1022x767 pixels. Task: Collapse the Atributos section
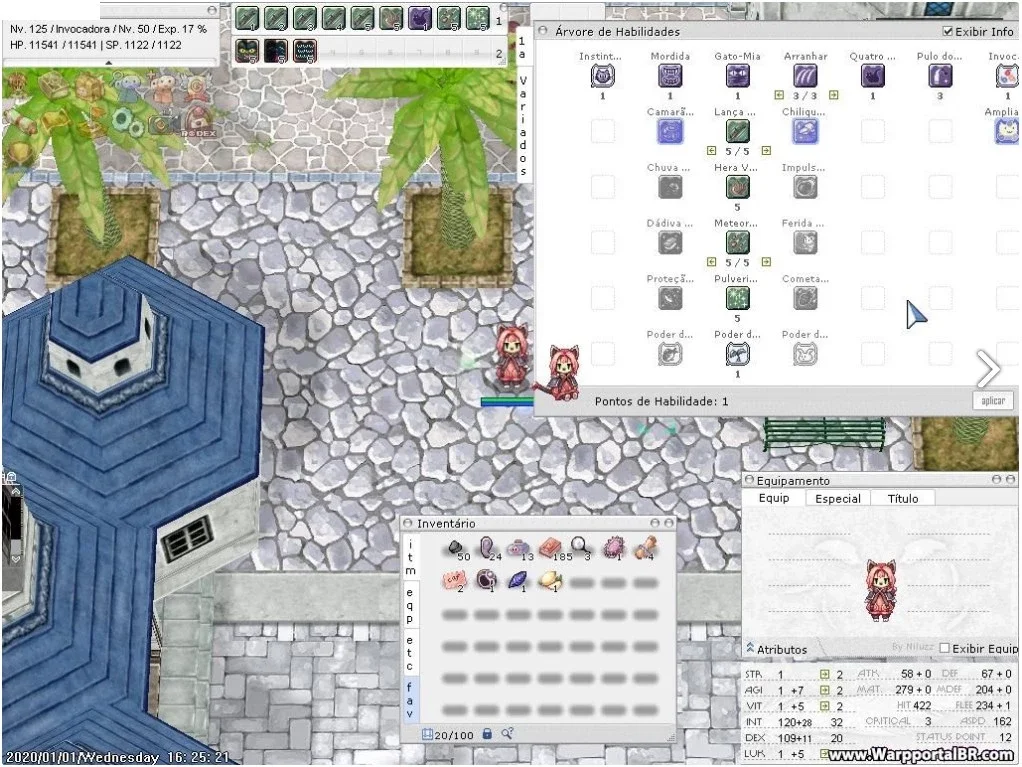(750, 648)
